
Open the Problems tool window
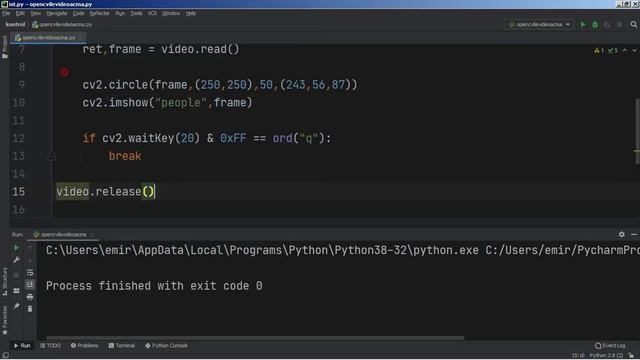pyautogui.click(x=84, y=346)
